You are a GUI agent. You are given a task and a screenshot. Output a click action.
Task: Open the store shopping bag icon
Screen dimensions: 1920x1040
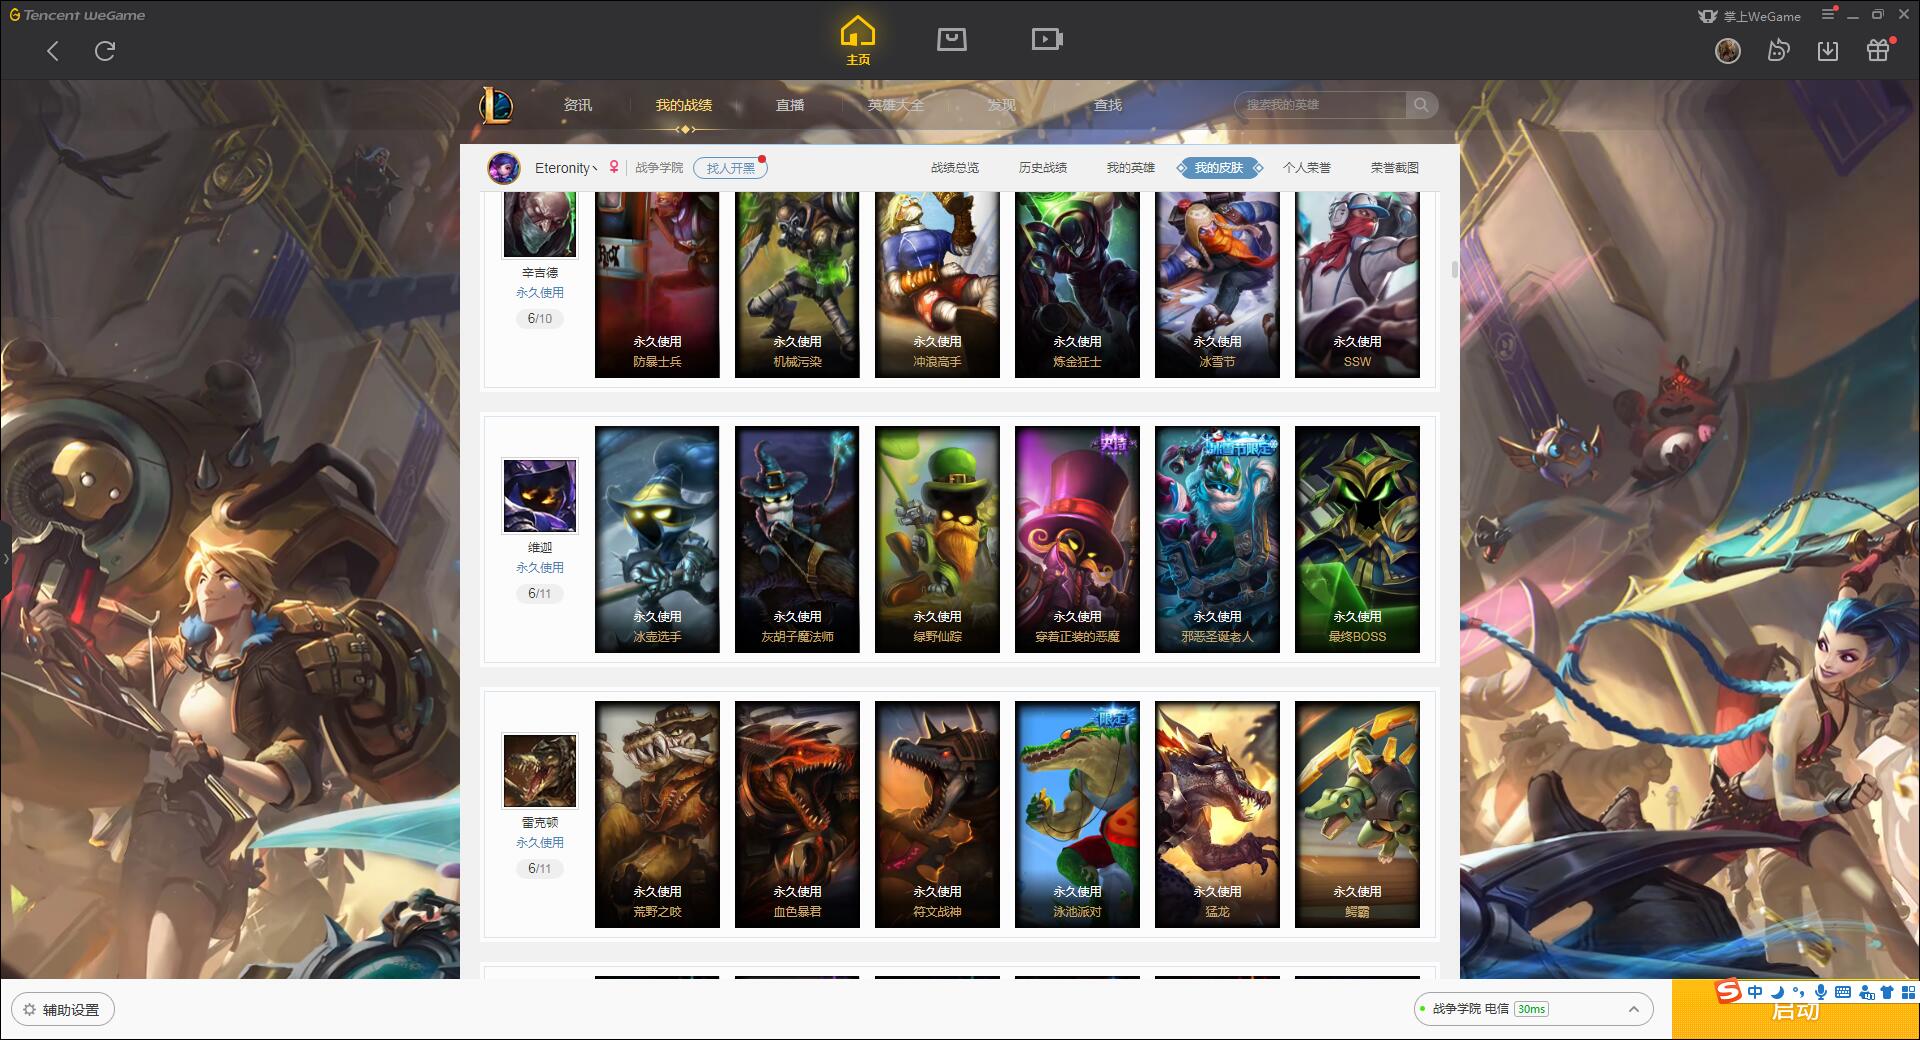[951, 39]
